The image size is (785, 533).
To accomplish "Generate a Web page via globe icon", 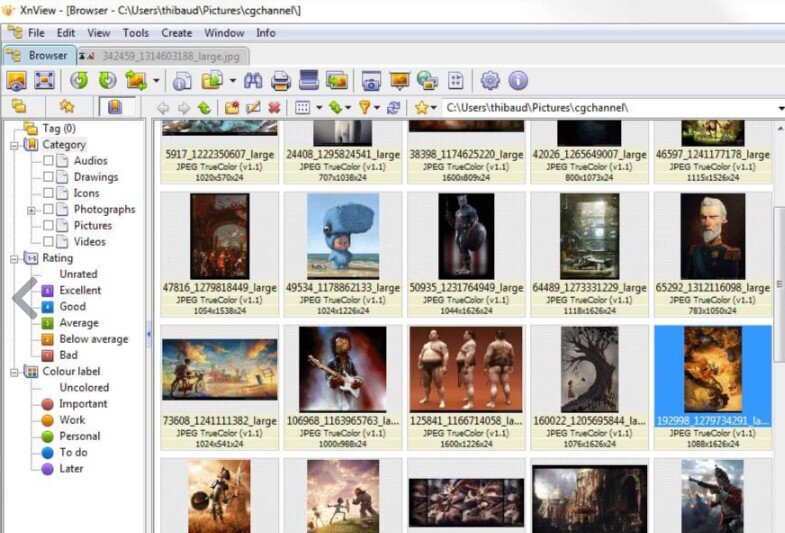I will click(x=427, y=81).
